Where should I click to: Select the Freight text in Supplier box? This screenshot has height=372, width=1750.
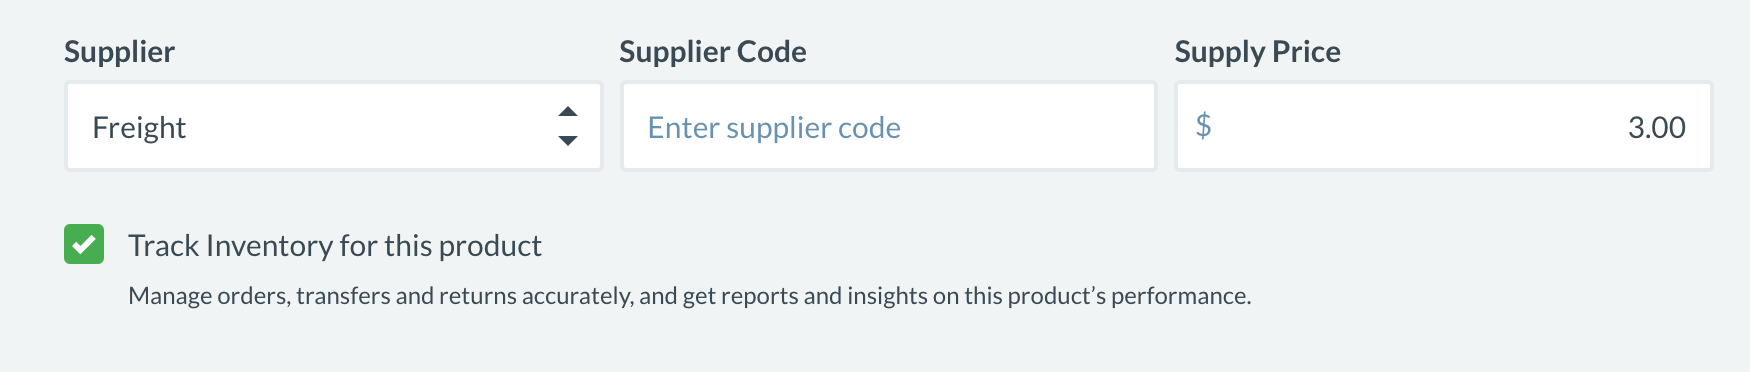point(139,128)
